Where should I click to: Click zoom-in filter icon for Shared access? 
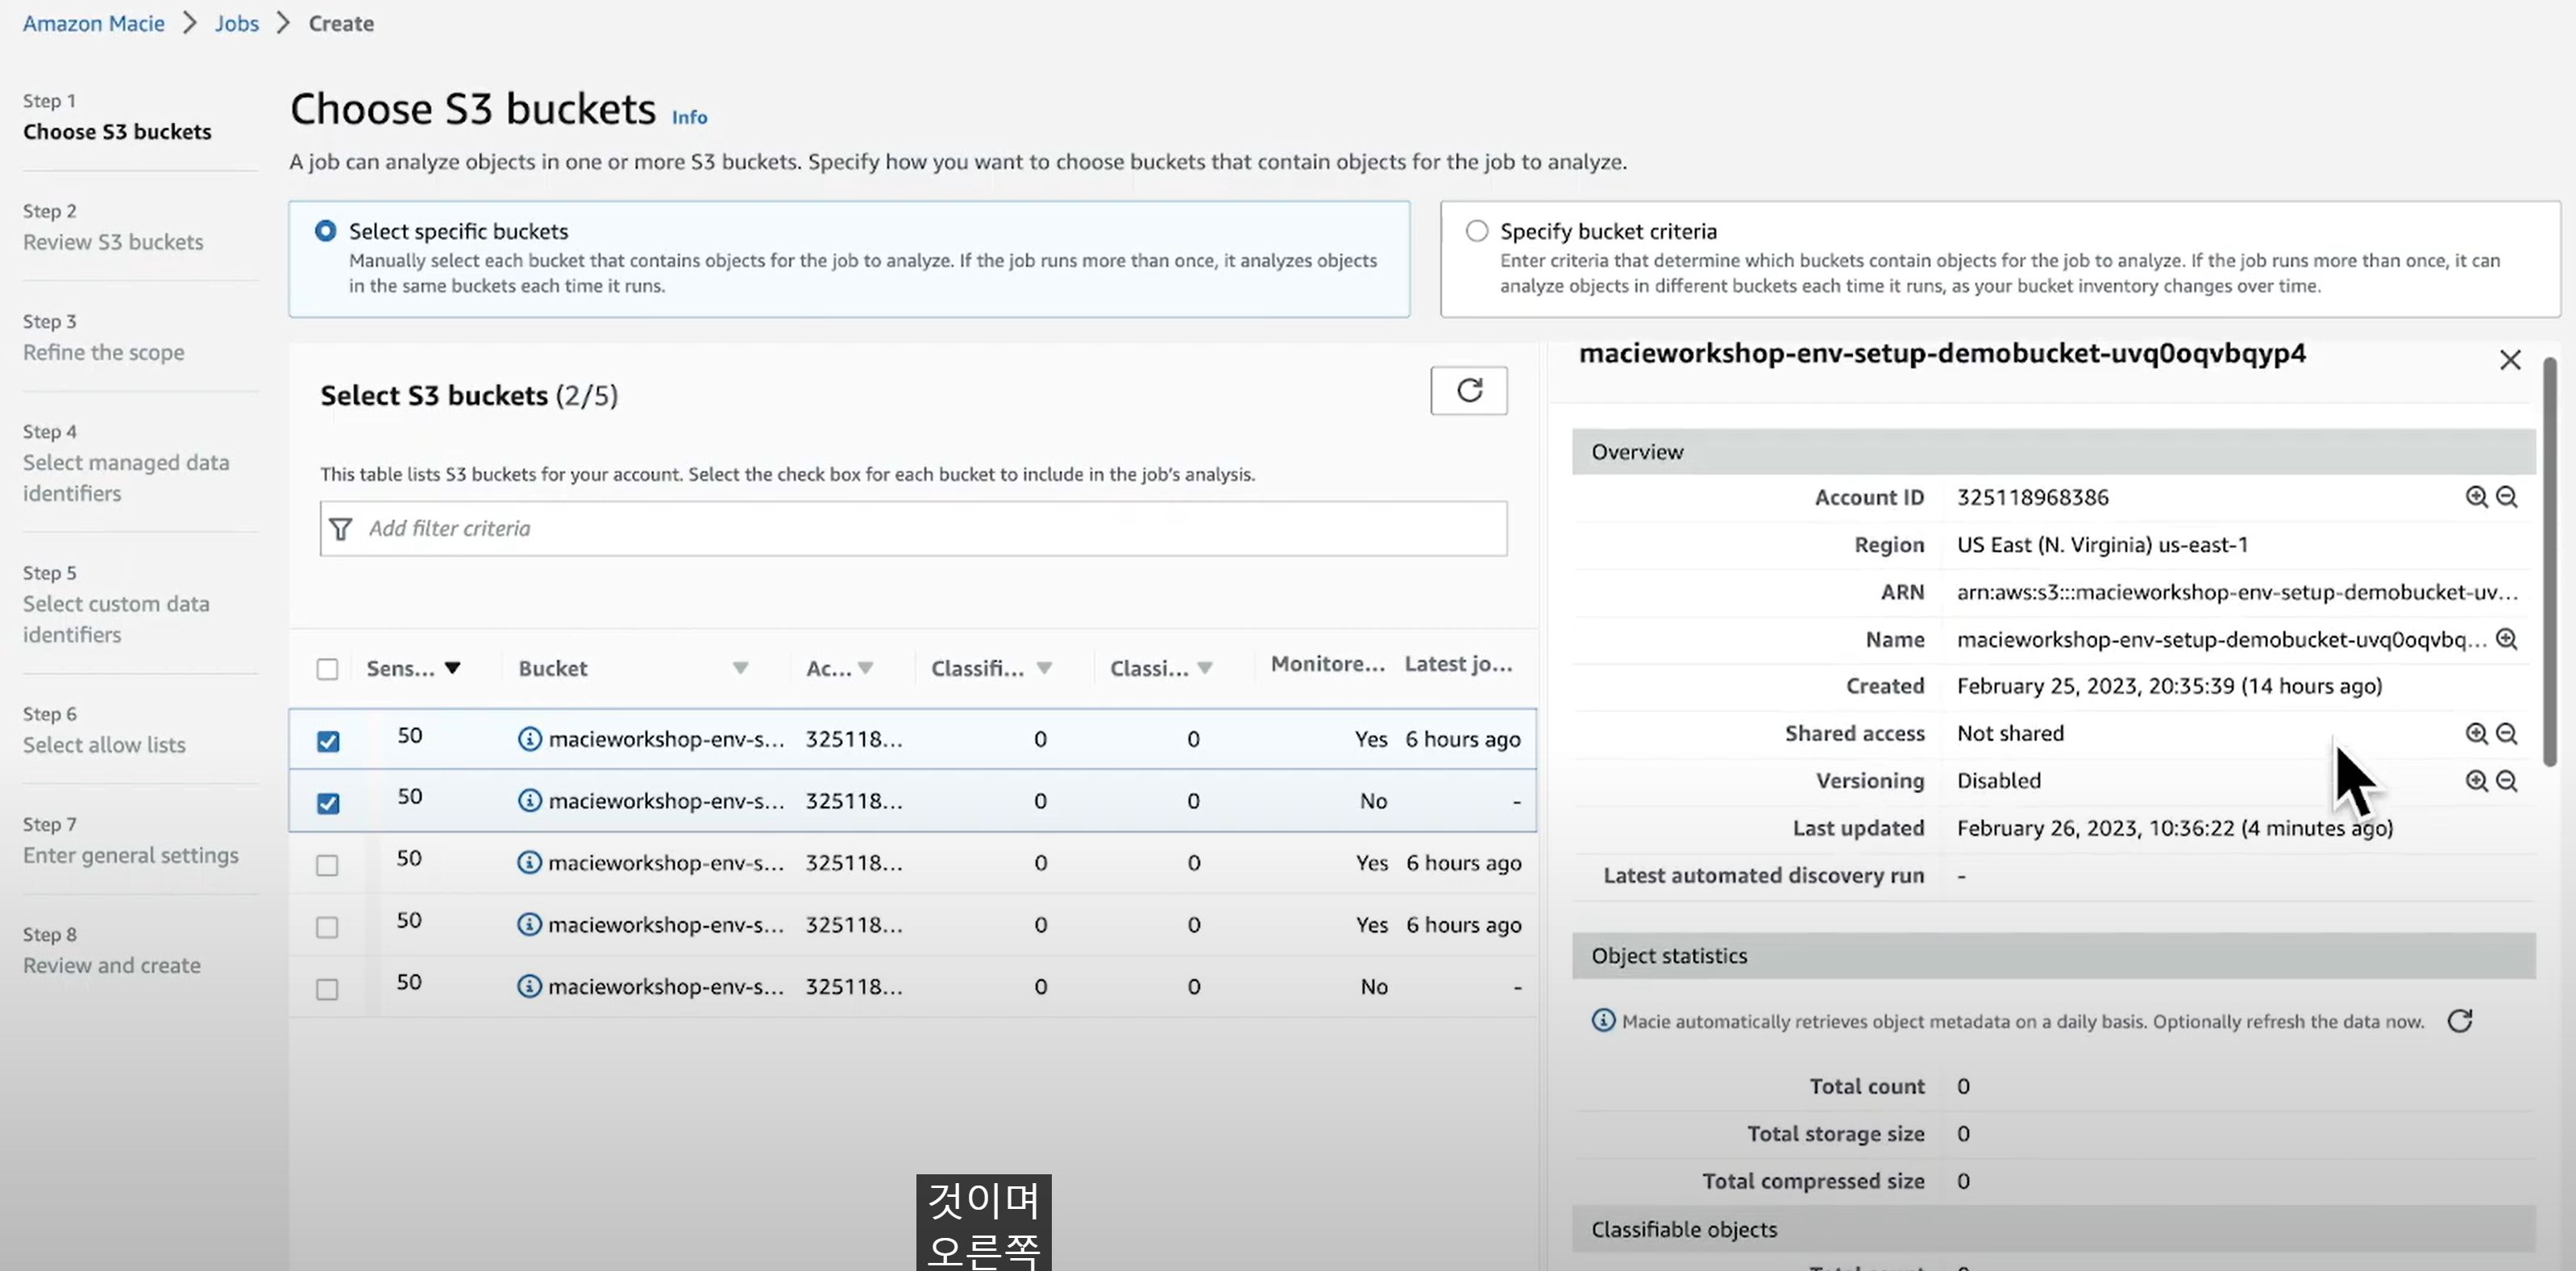coord(2475,733)
